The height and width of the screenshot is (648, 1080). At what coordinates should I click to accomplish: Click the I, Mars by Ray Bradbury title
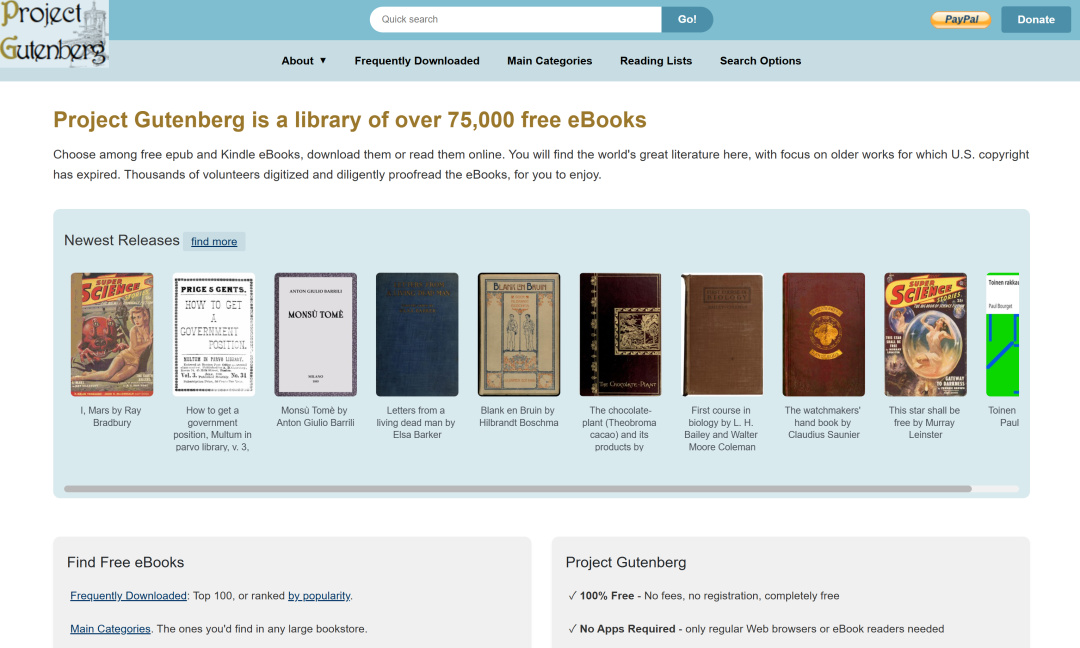click(112, 417)
